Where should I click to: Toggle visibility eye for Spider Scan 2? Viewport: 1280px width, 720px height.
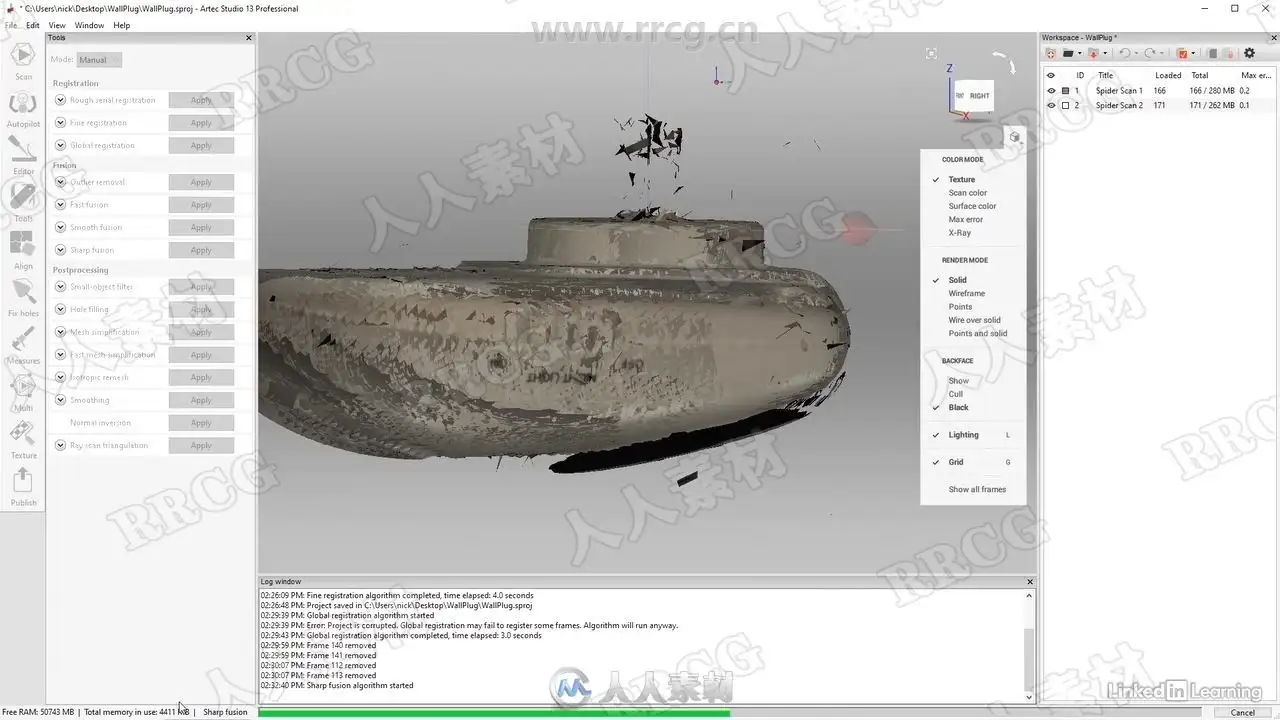coord(1051,105)
